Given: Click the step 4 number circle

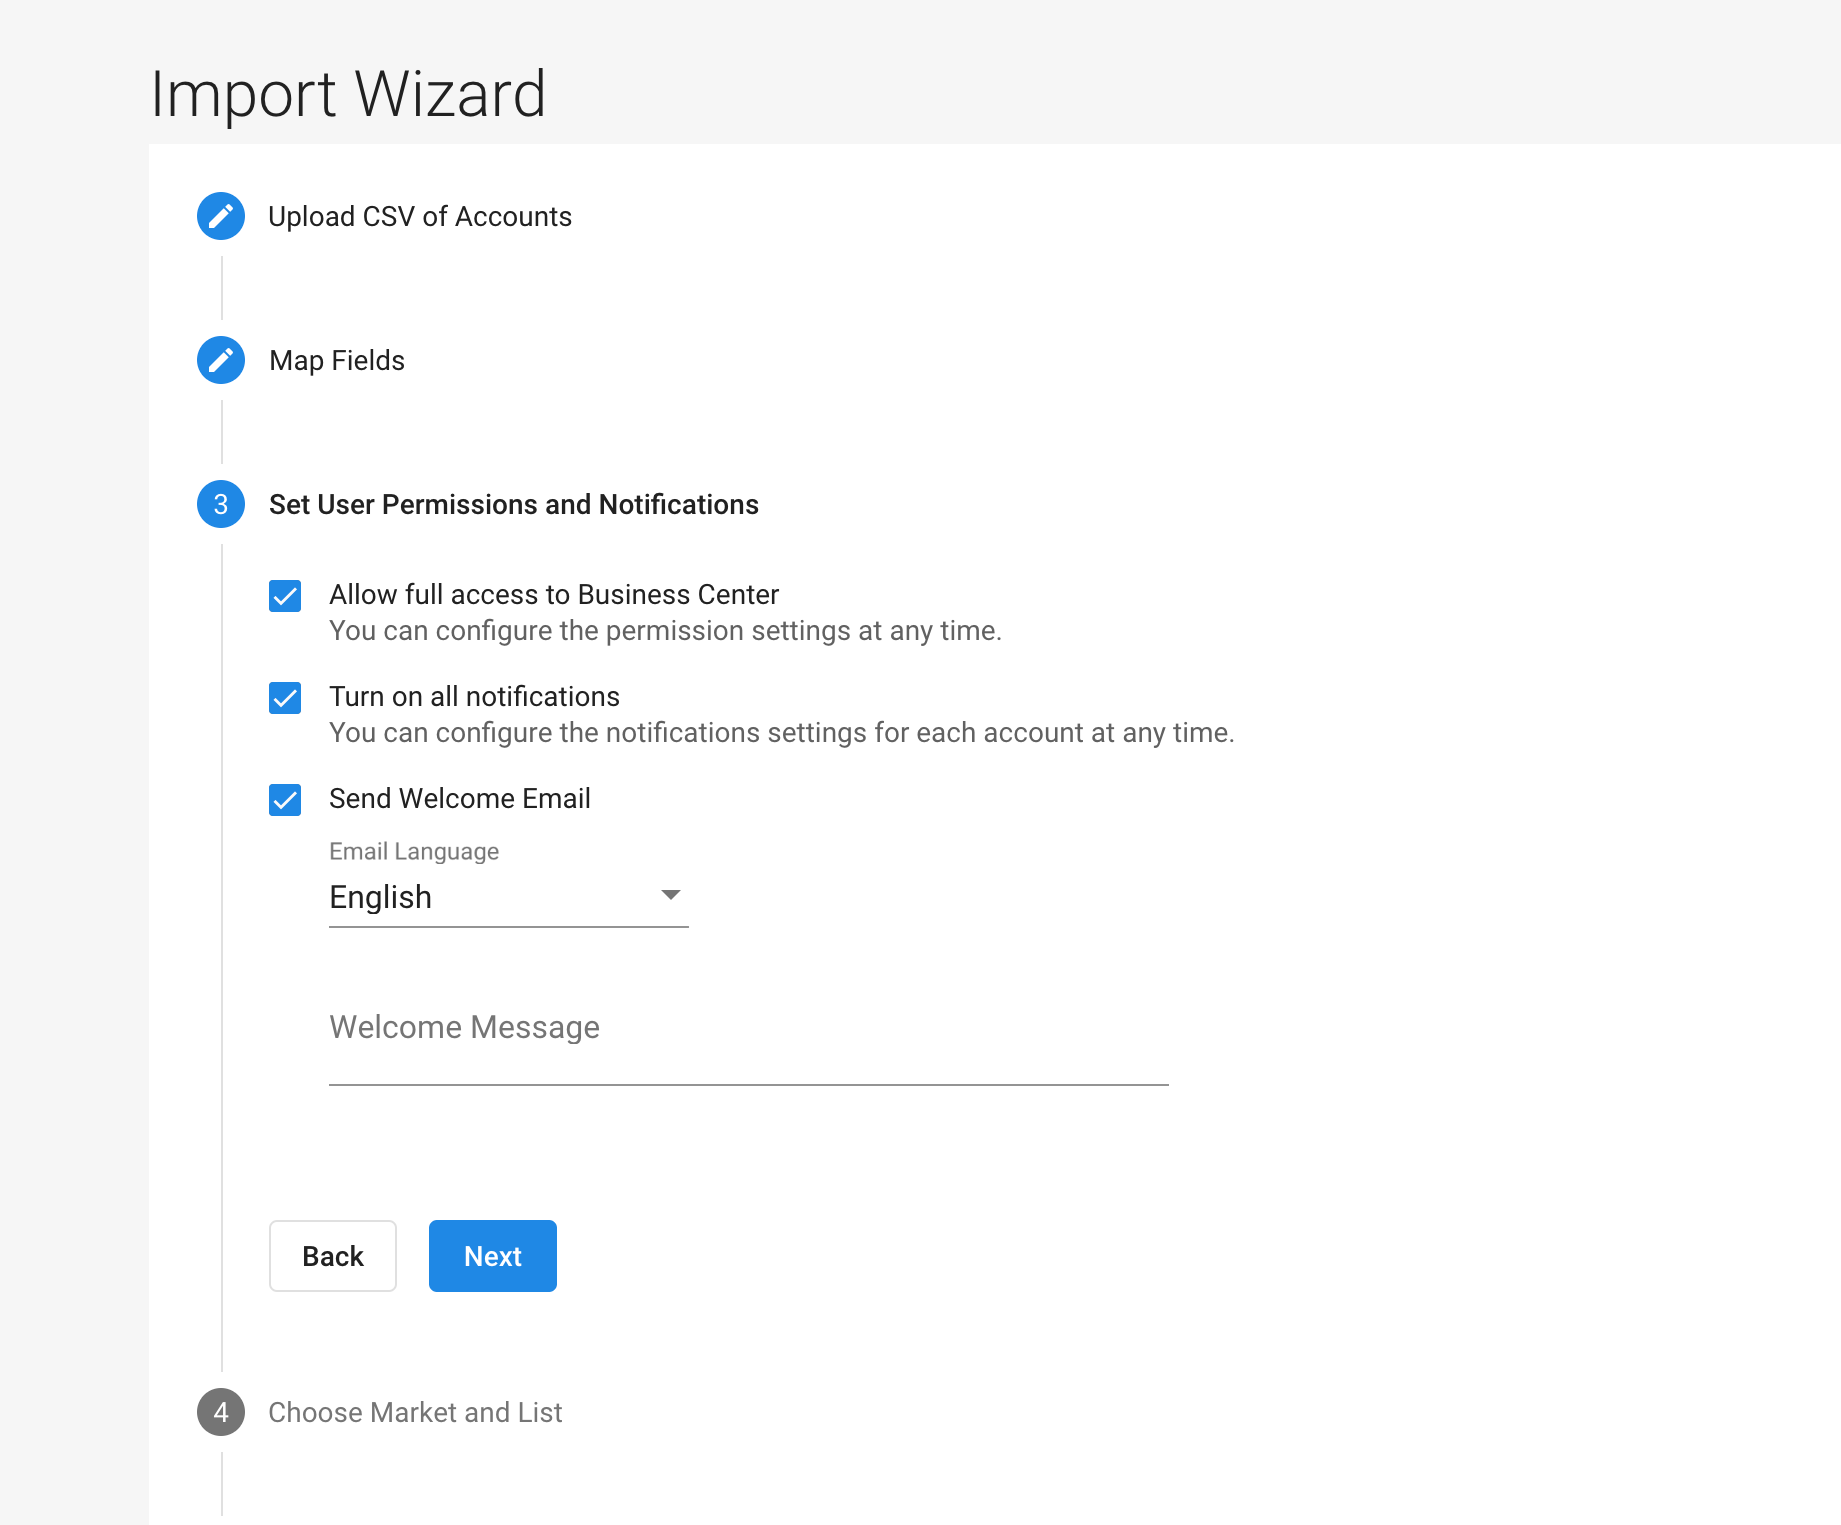Looking at the screenshot, I should pyautogui.click(x=221, y=1412).
